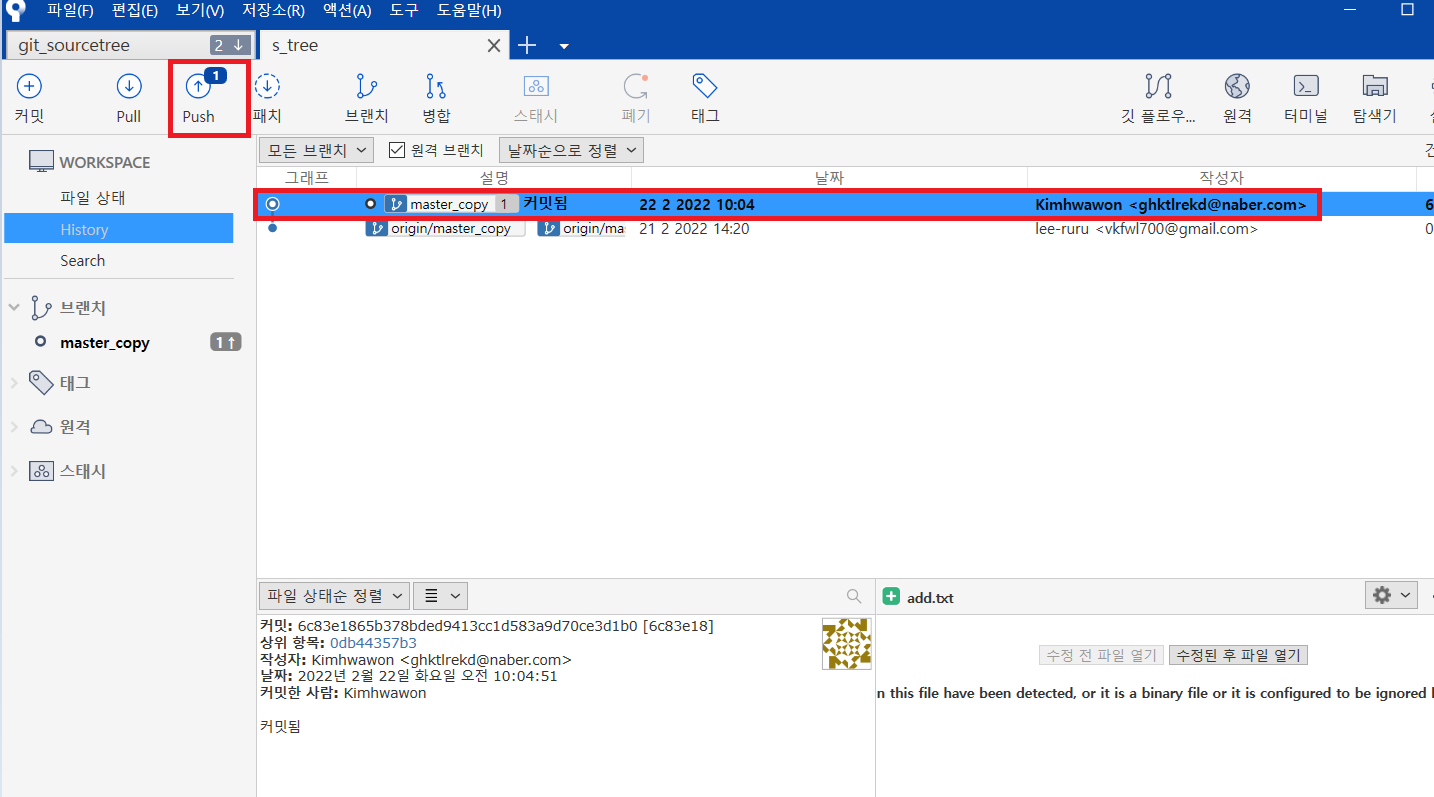Viewport: 1434px width, 797px height.
Task: Click the Sourcetree app logo icon
Action: pos(15,10)
